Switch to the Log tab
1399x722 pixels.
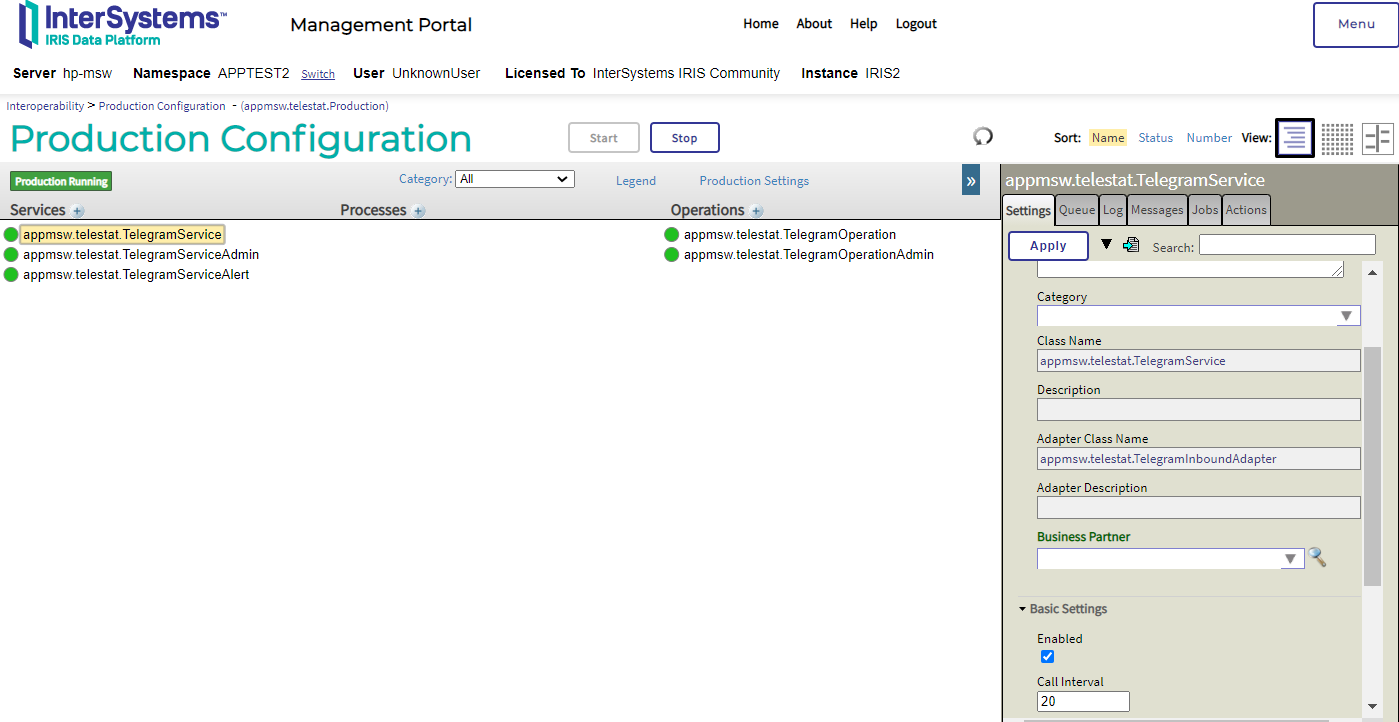click(x=1113, y=210)
